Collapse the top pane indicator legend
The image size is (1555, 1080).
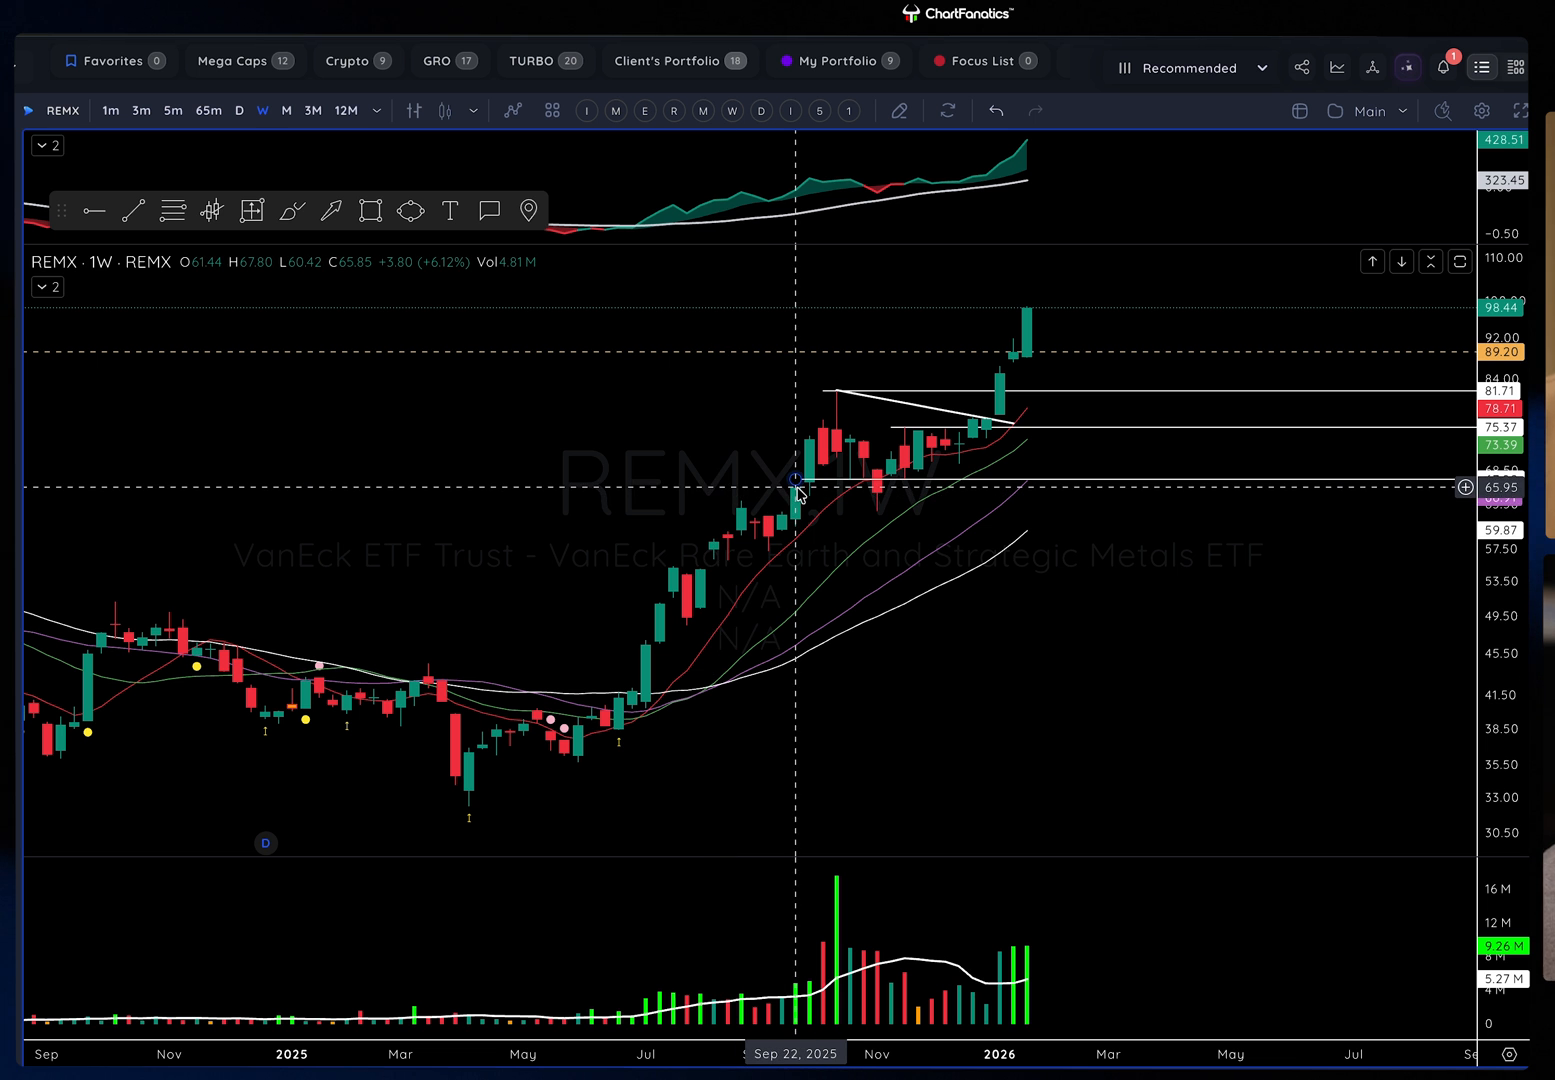pos(47,146)
